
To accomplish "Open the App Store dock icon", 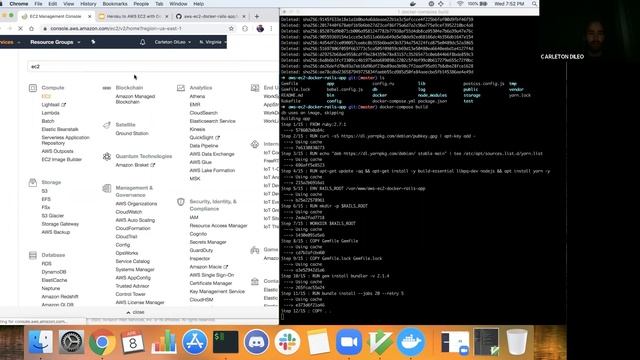I will coord(195,342).
